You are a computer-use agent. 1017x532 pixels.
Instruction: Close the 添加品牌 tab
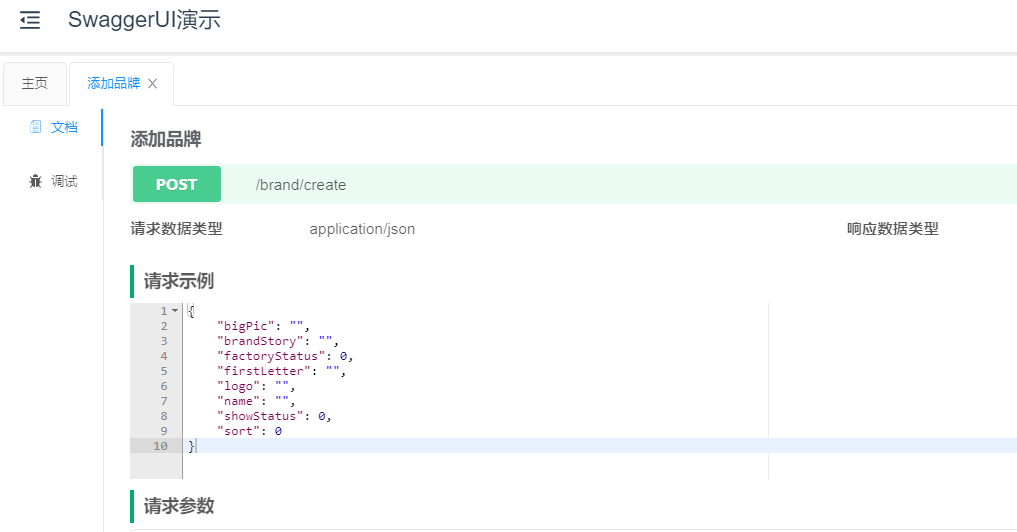pos(152,84)
